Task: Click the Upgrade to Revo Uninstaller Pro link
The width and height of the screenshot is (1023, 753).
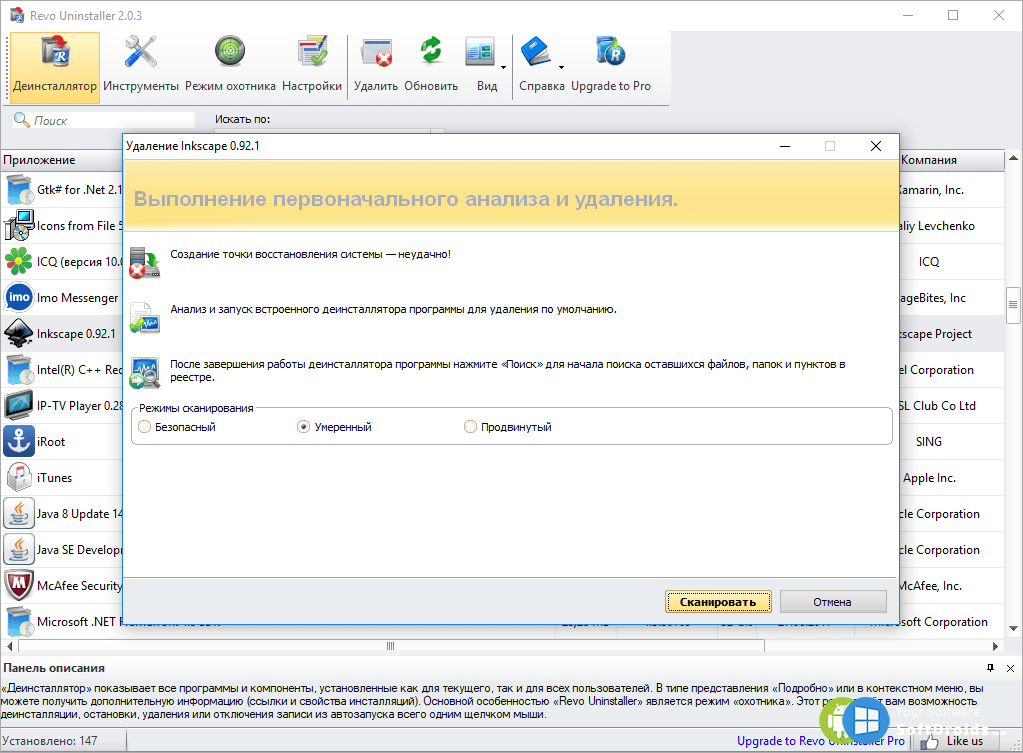Action: pyautogui.click(x=820, y=741)
